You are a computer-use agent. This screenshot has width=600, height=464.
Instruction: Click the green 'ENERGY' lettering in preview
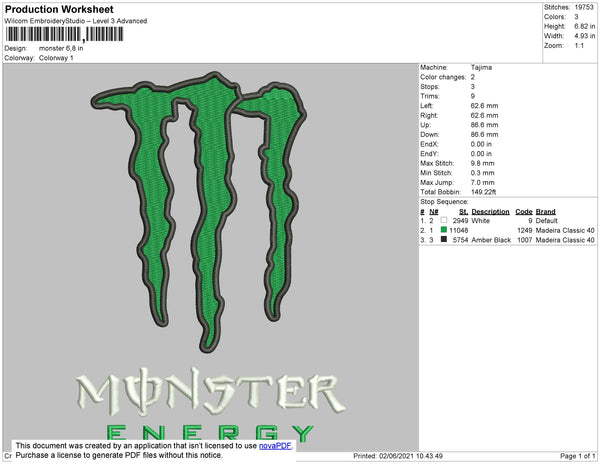[x=210, y=432]
